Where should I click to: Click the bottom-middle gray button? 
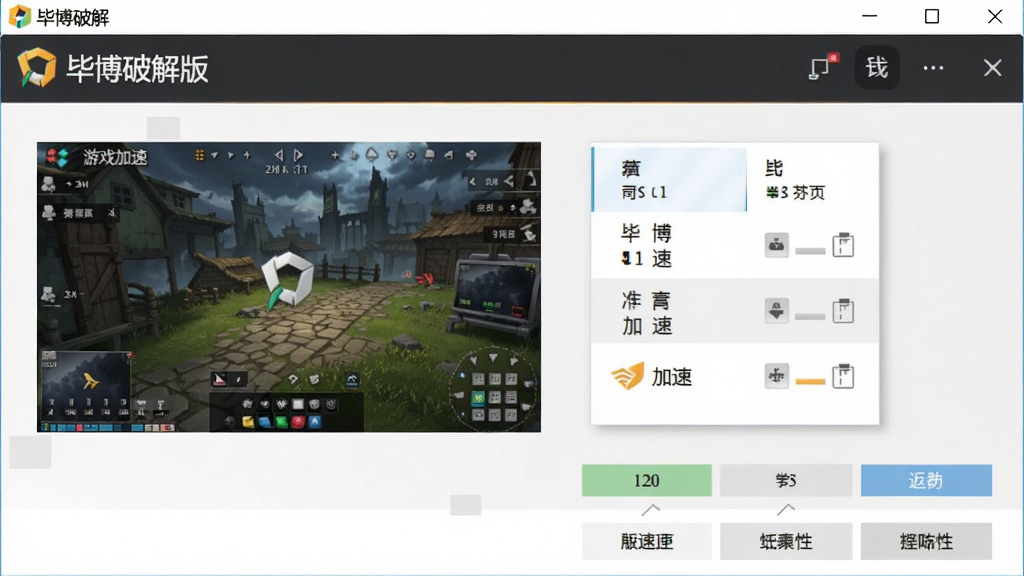tap(786, 541)
